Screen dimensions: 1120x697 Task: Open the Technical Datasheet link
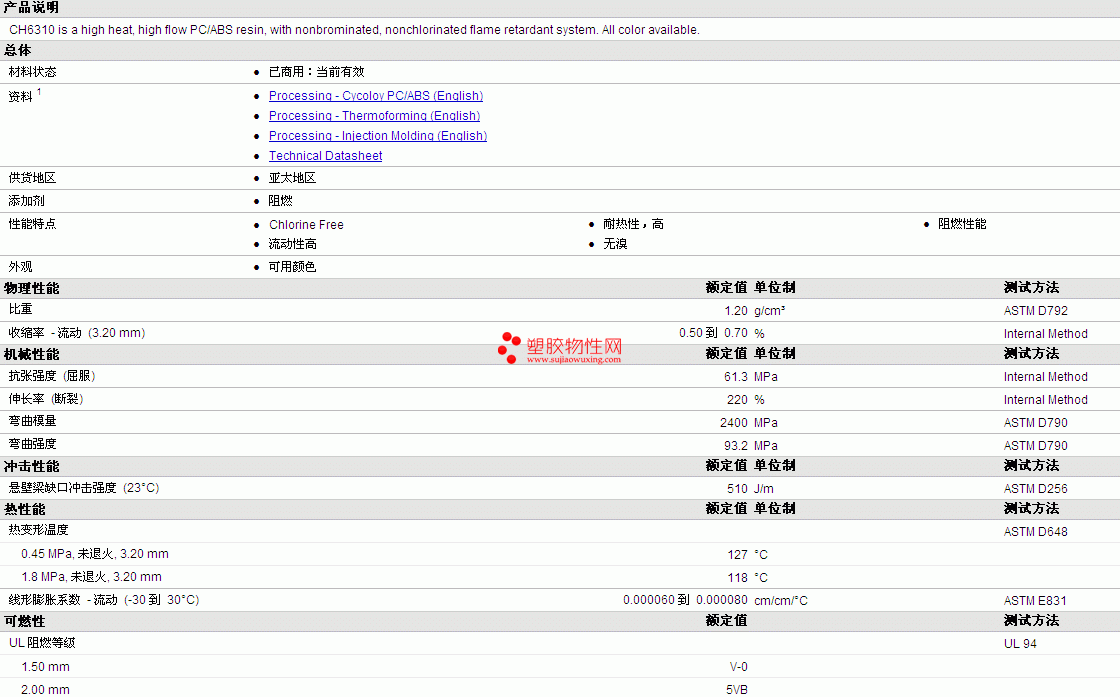pos(325,156)
